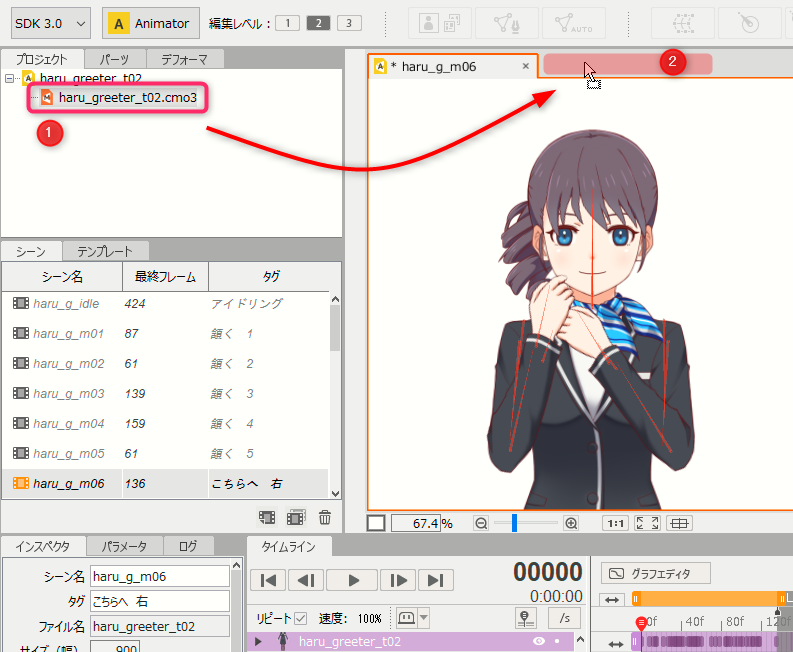Click the warp deformer creation toolbar icon
The width and height of the screenshot is (793, 652).
(x=683, y=23)
